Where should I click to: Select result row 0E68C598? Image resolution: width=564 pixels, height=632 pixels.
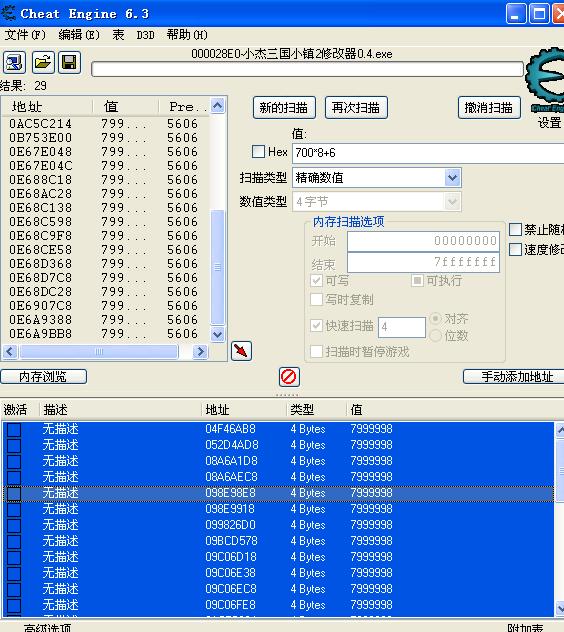pyautogui.click(x=105, y=221)
